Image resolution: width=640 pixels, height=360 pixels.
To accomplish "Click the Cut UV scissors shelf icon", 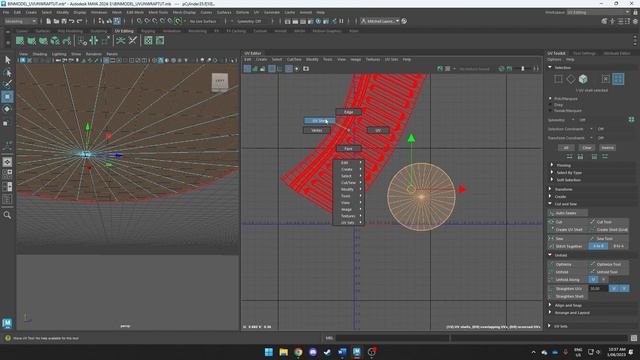I will (x=133, y=40).
